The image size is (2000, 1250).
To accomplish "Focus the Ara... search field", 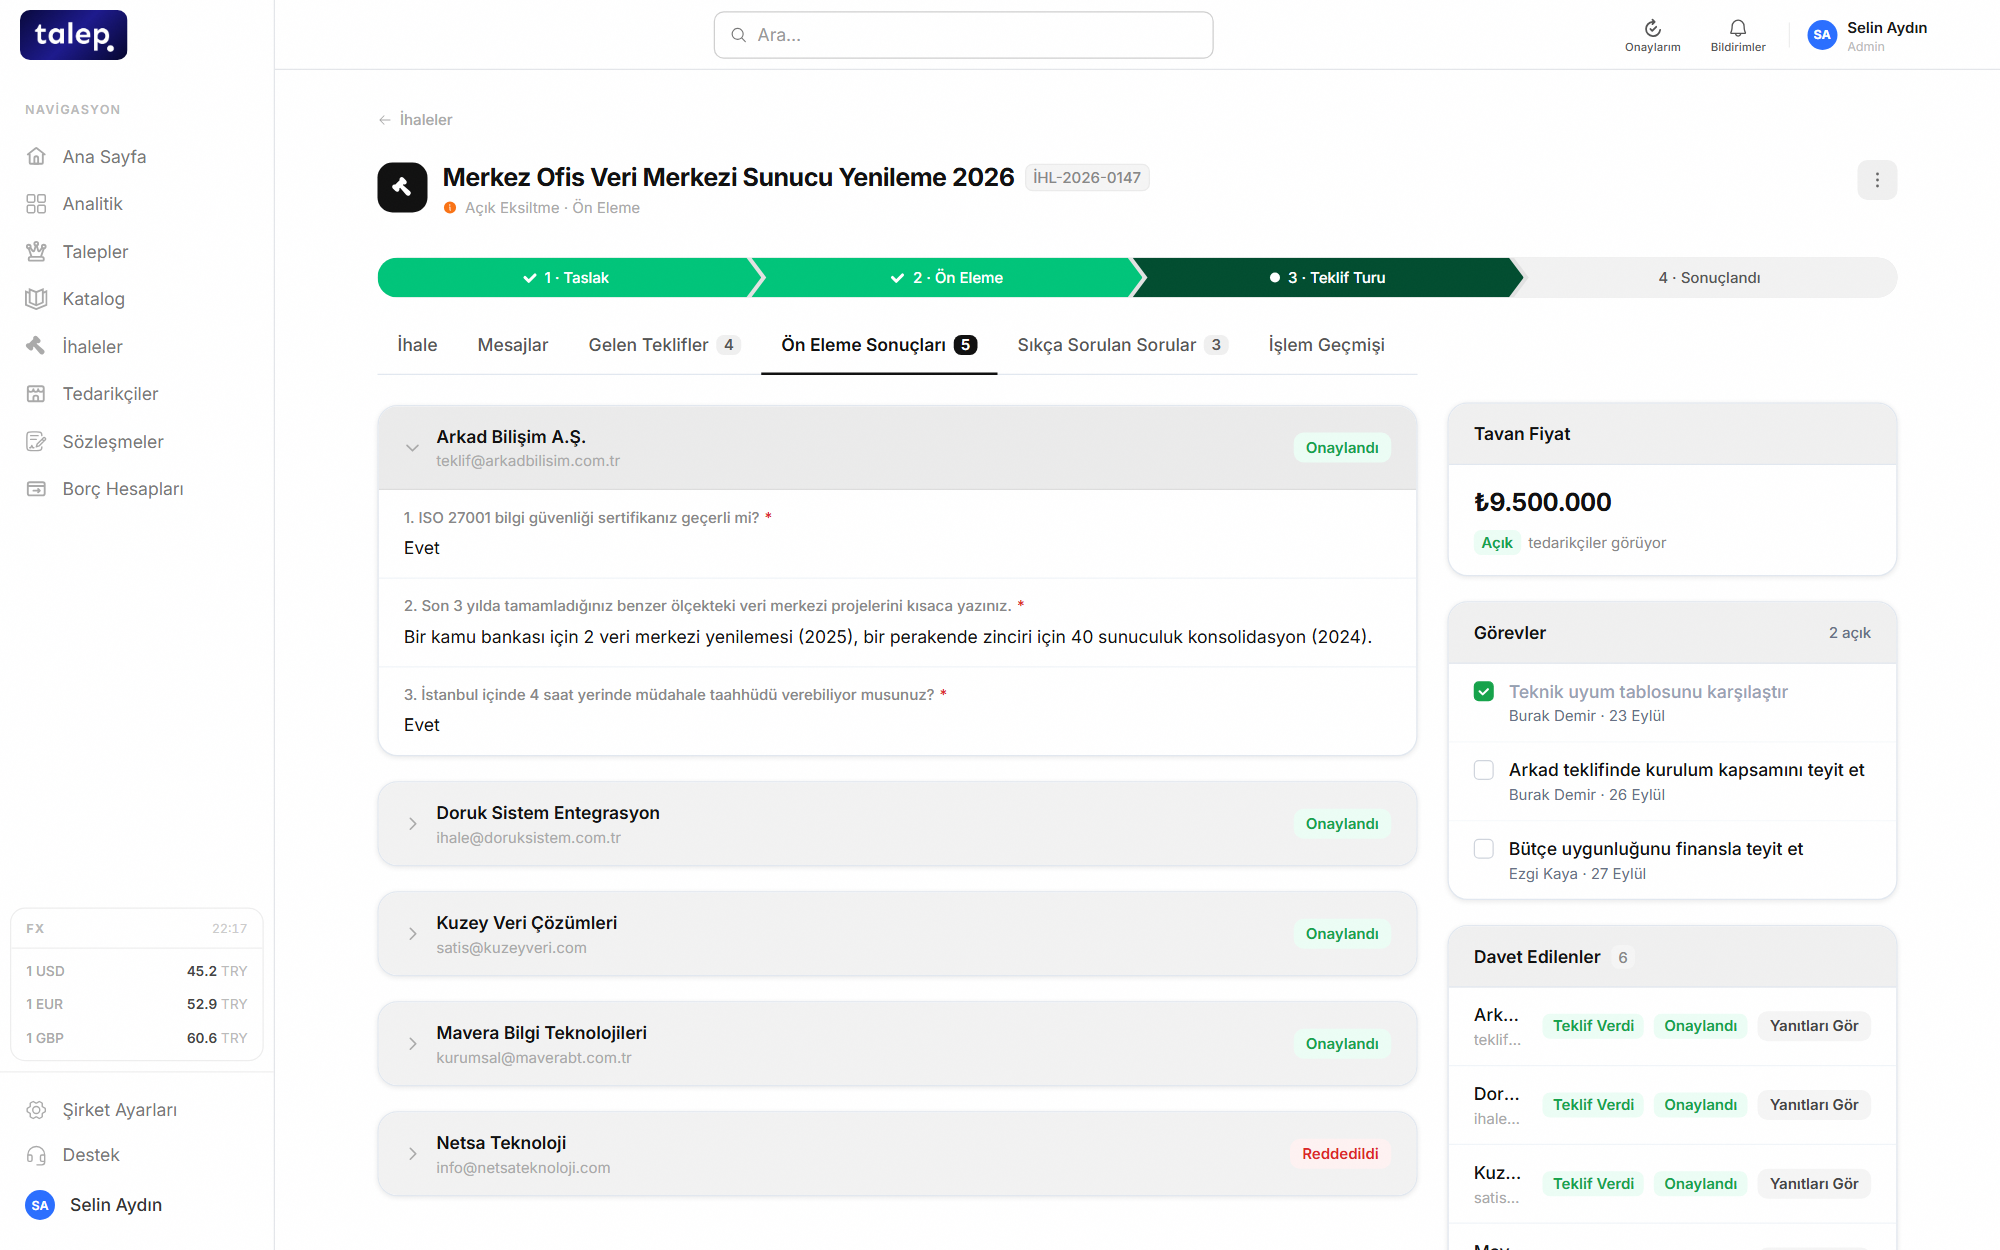I will point(963,35).
